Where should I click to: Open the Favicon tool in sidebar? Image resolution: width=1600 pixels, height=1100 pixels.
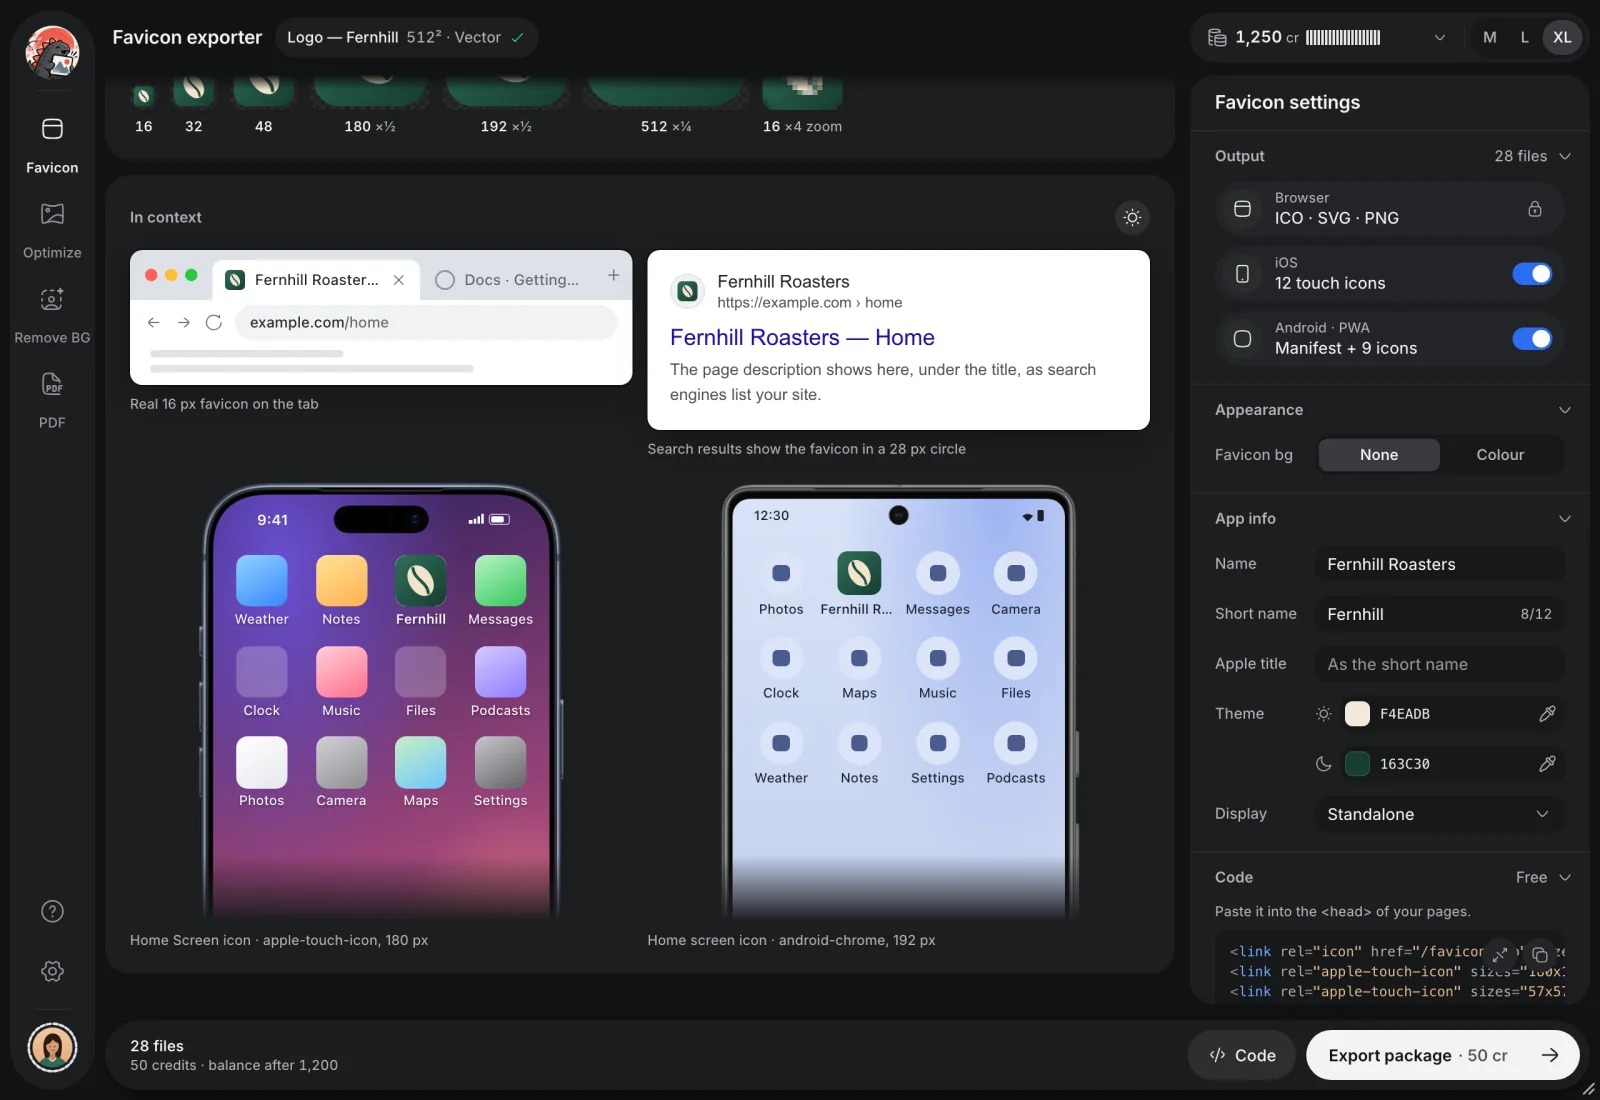pyautogui.click(x=52, y=145)
